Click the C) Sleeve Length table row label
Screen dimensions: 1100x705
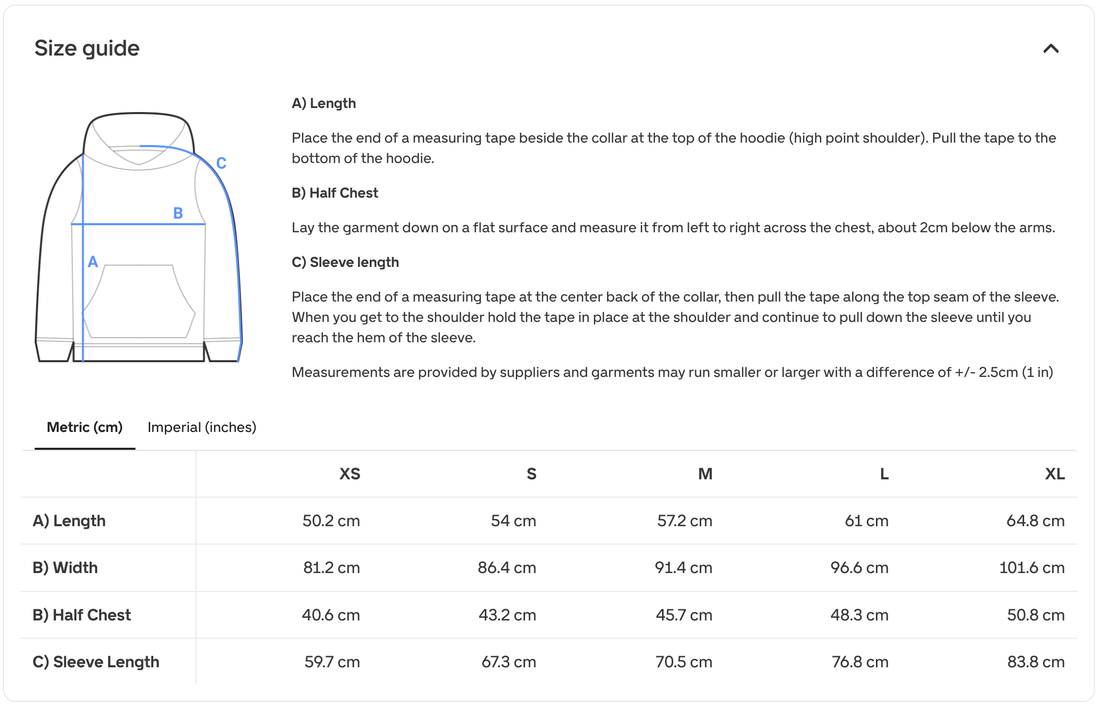point(96,662)
